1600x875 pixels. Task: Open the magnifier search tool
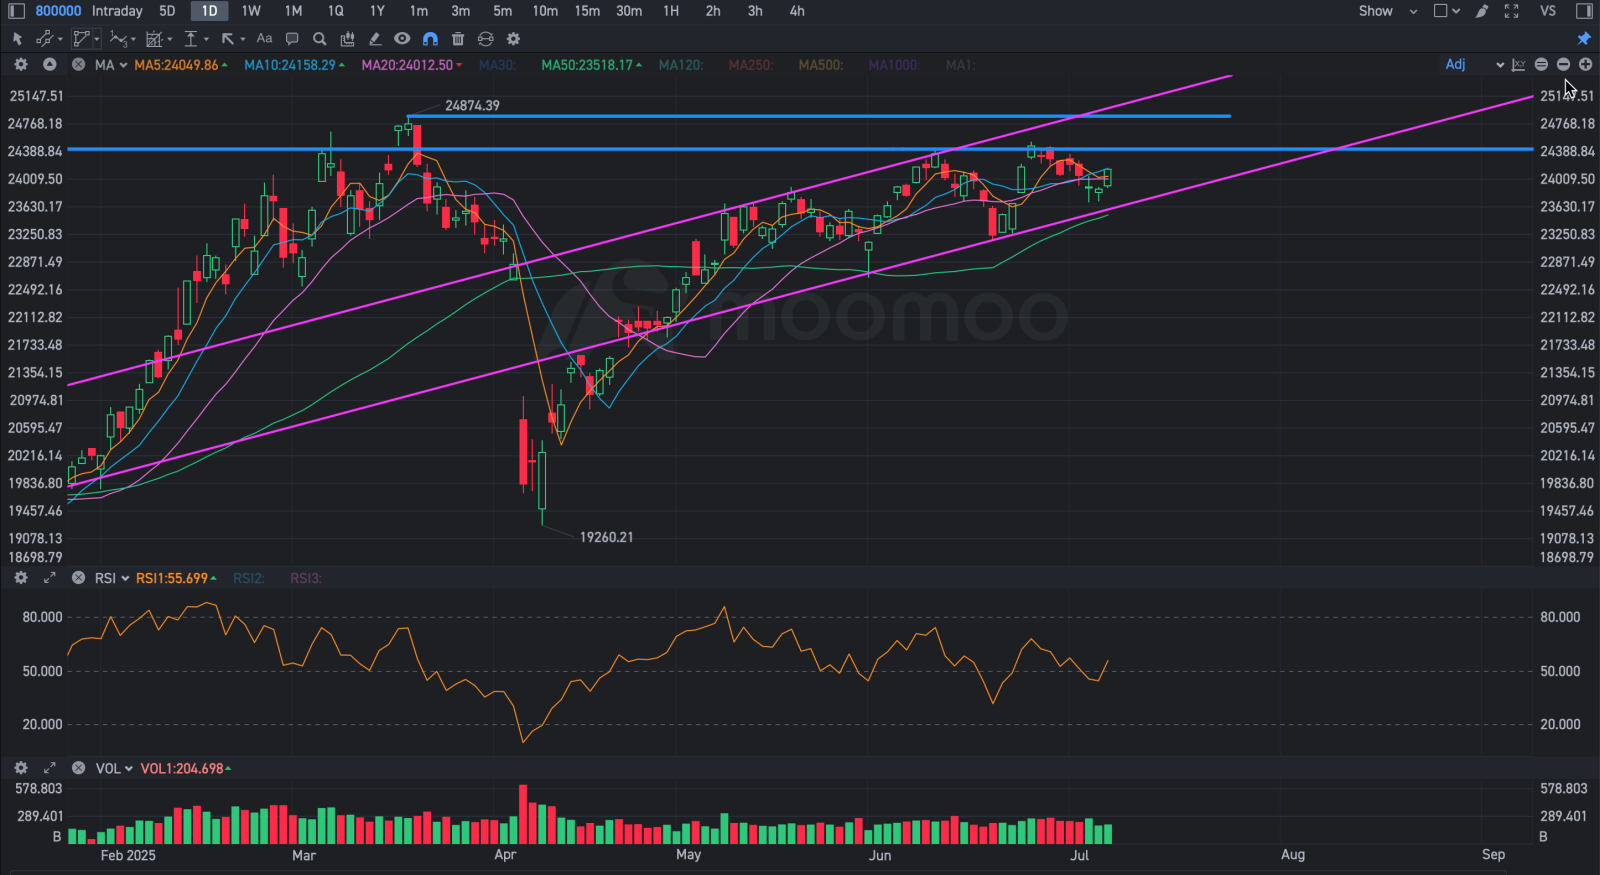320,39
